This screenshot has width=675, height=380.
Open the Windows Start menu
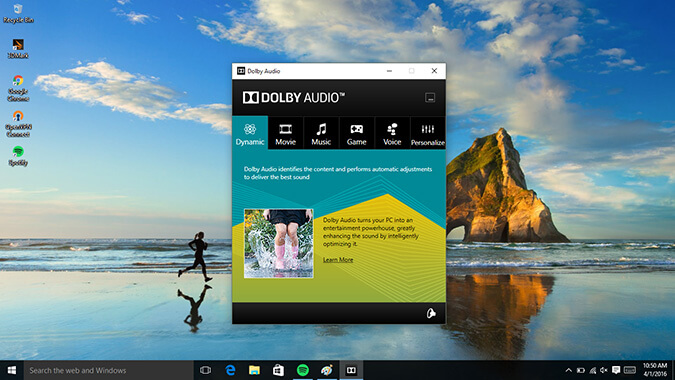tap(12, 370)
